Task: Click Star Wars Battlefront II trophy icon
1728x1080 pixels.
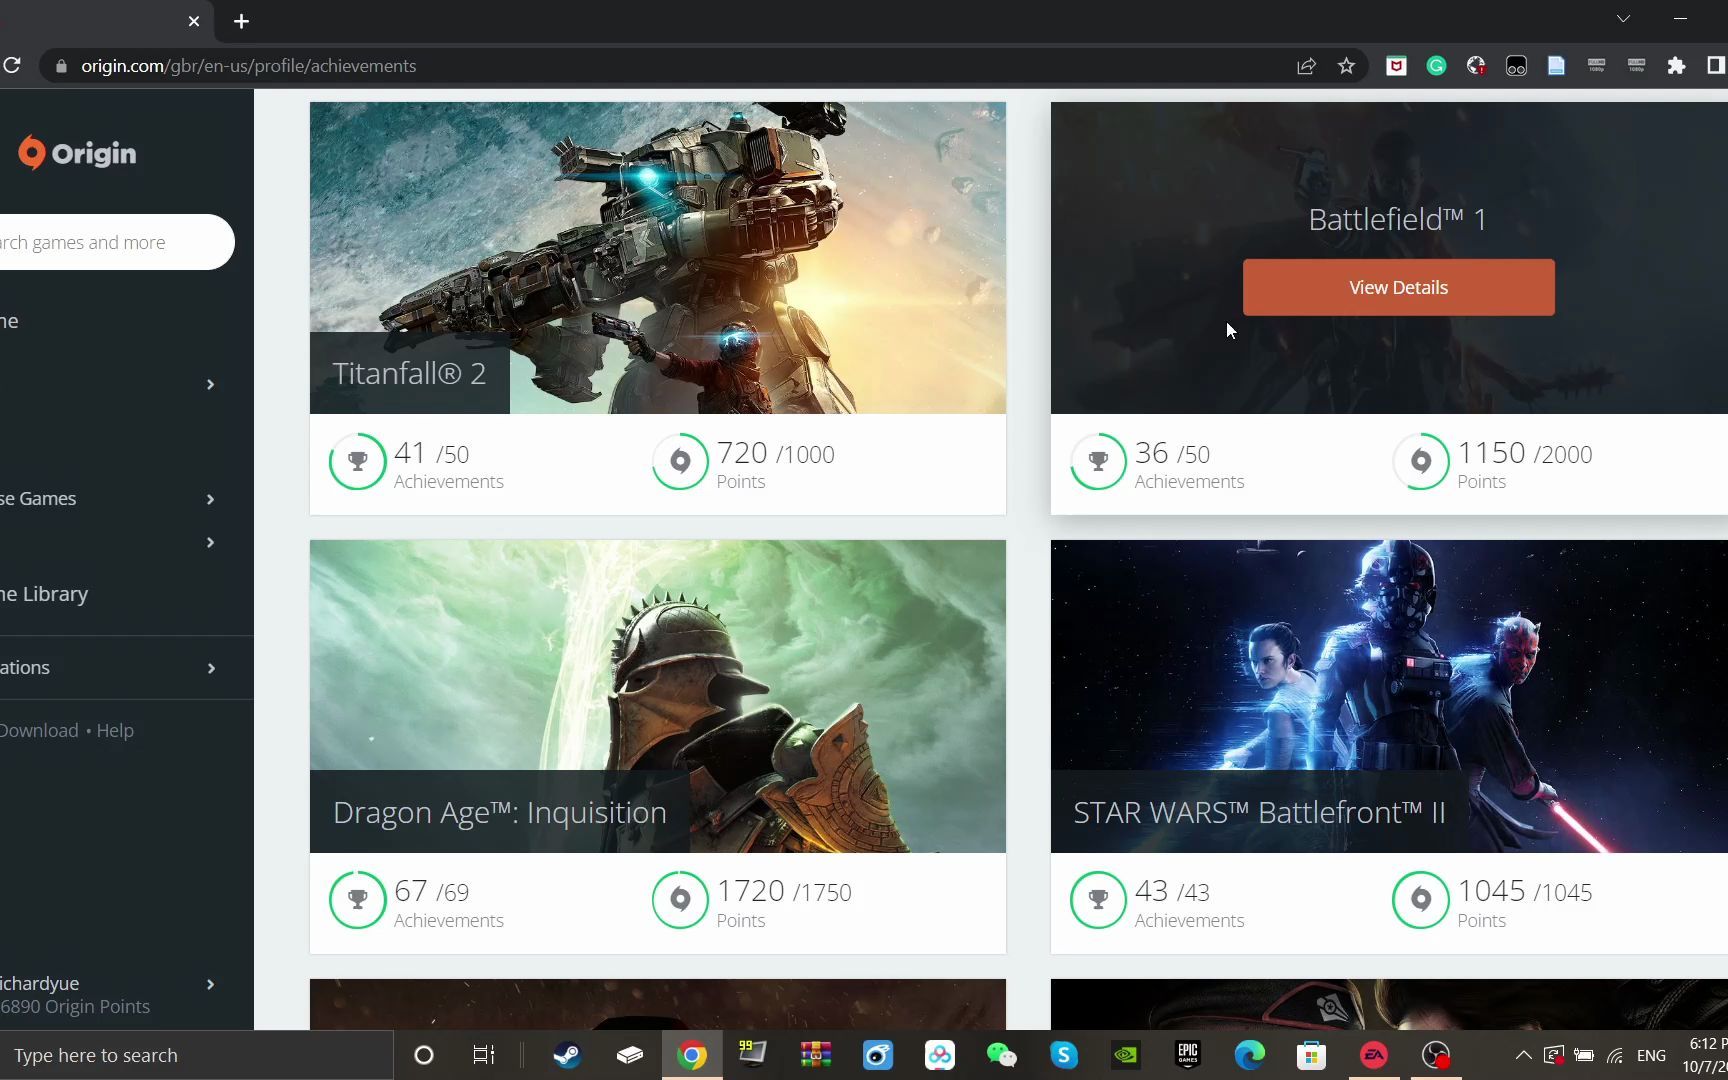Action: point(1098,899)
